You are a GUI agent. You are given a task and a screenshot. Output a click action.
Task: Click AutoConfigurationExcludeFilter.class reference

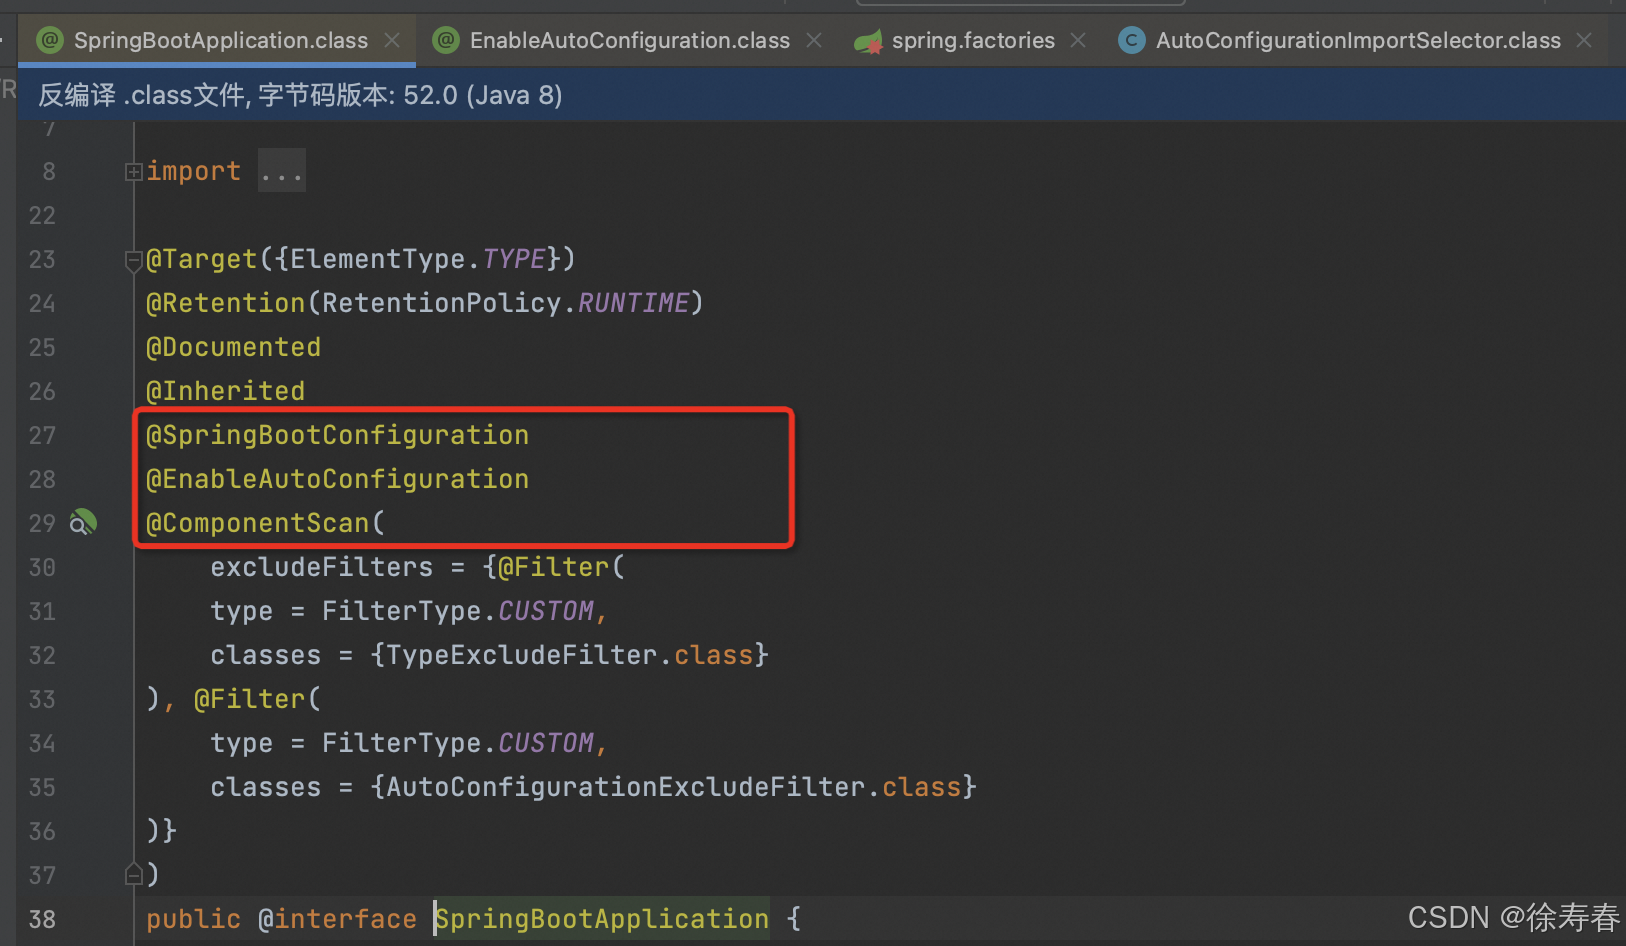673,787
